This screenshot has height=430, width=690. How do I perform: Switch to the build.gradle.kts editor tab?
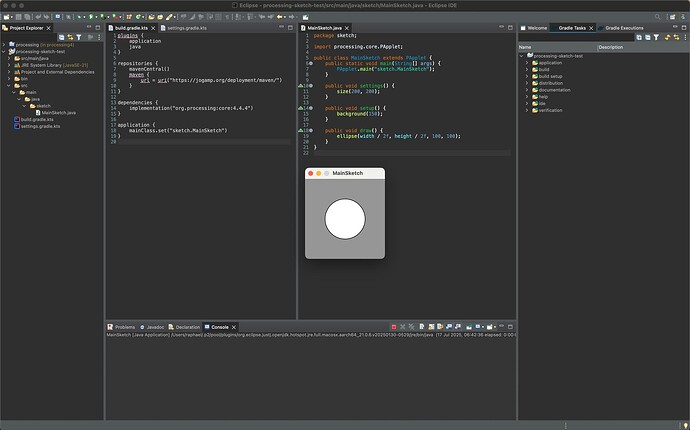point(131,28)
